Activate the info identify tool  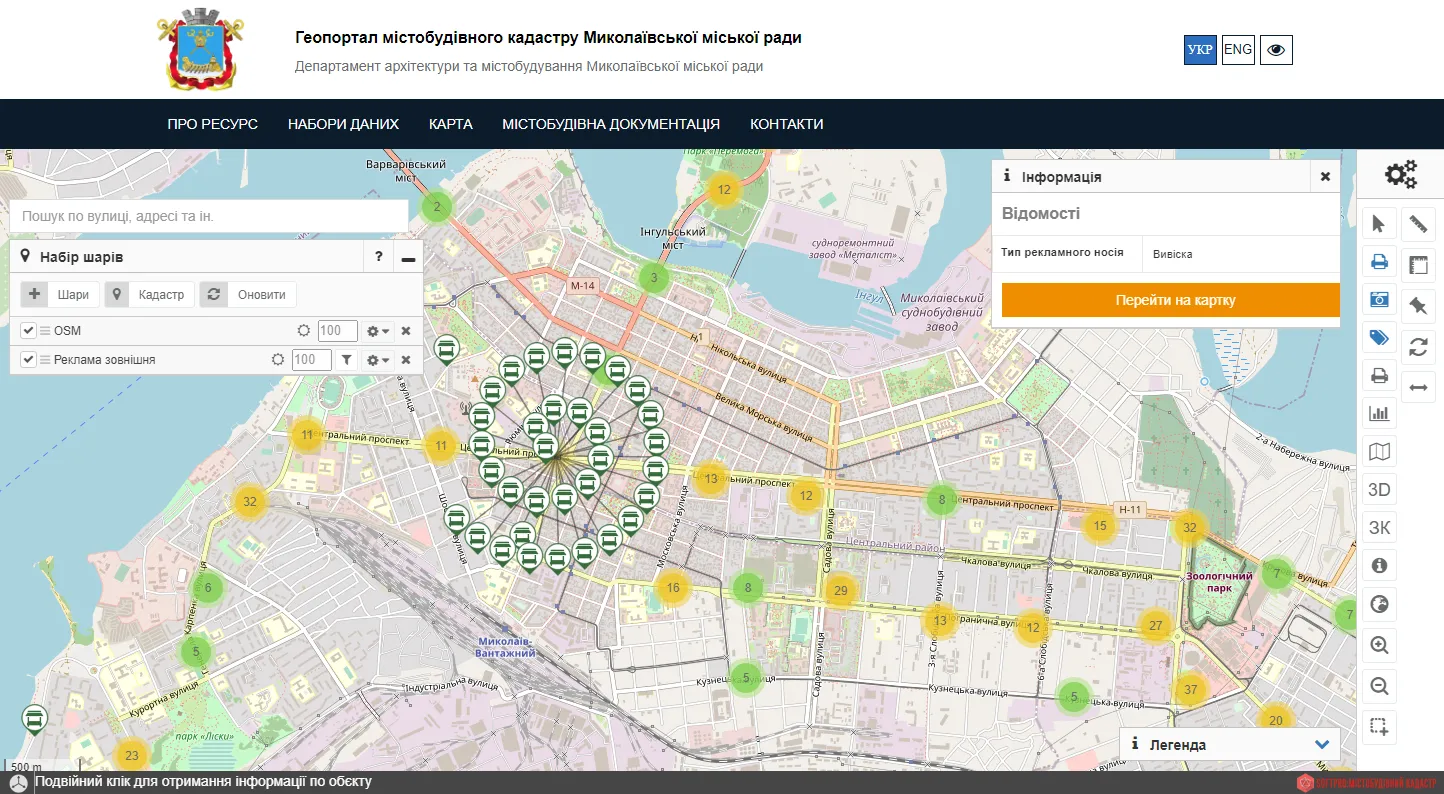(x=1379, y=565)
